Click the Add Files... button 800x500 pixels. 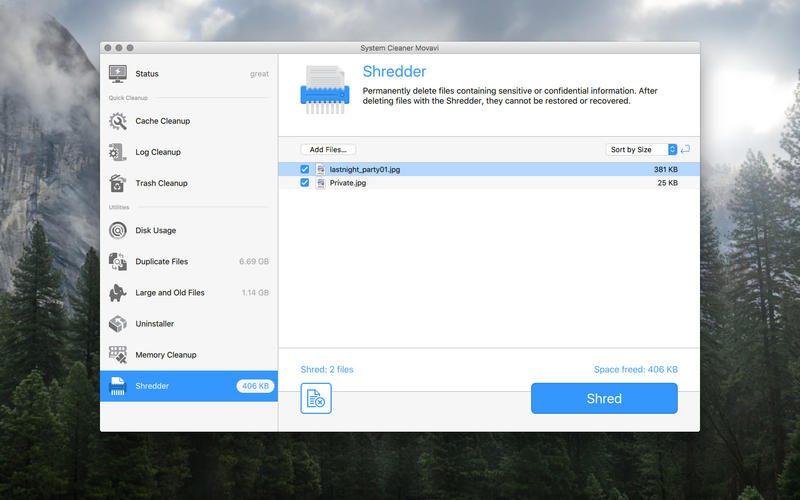click(328, 149)
